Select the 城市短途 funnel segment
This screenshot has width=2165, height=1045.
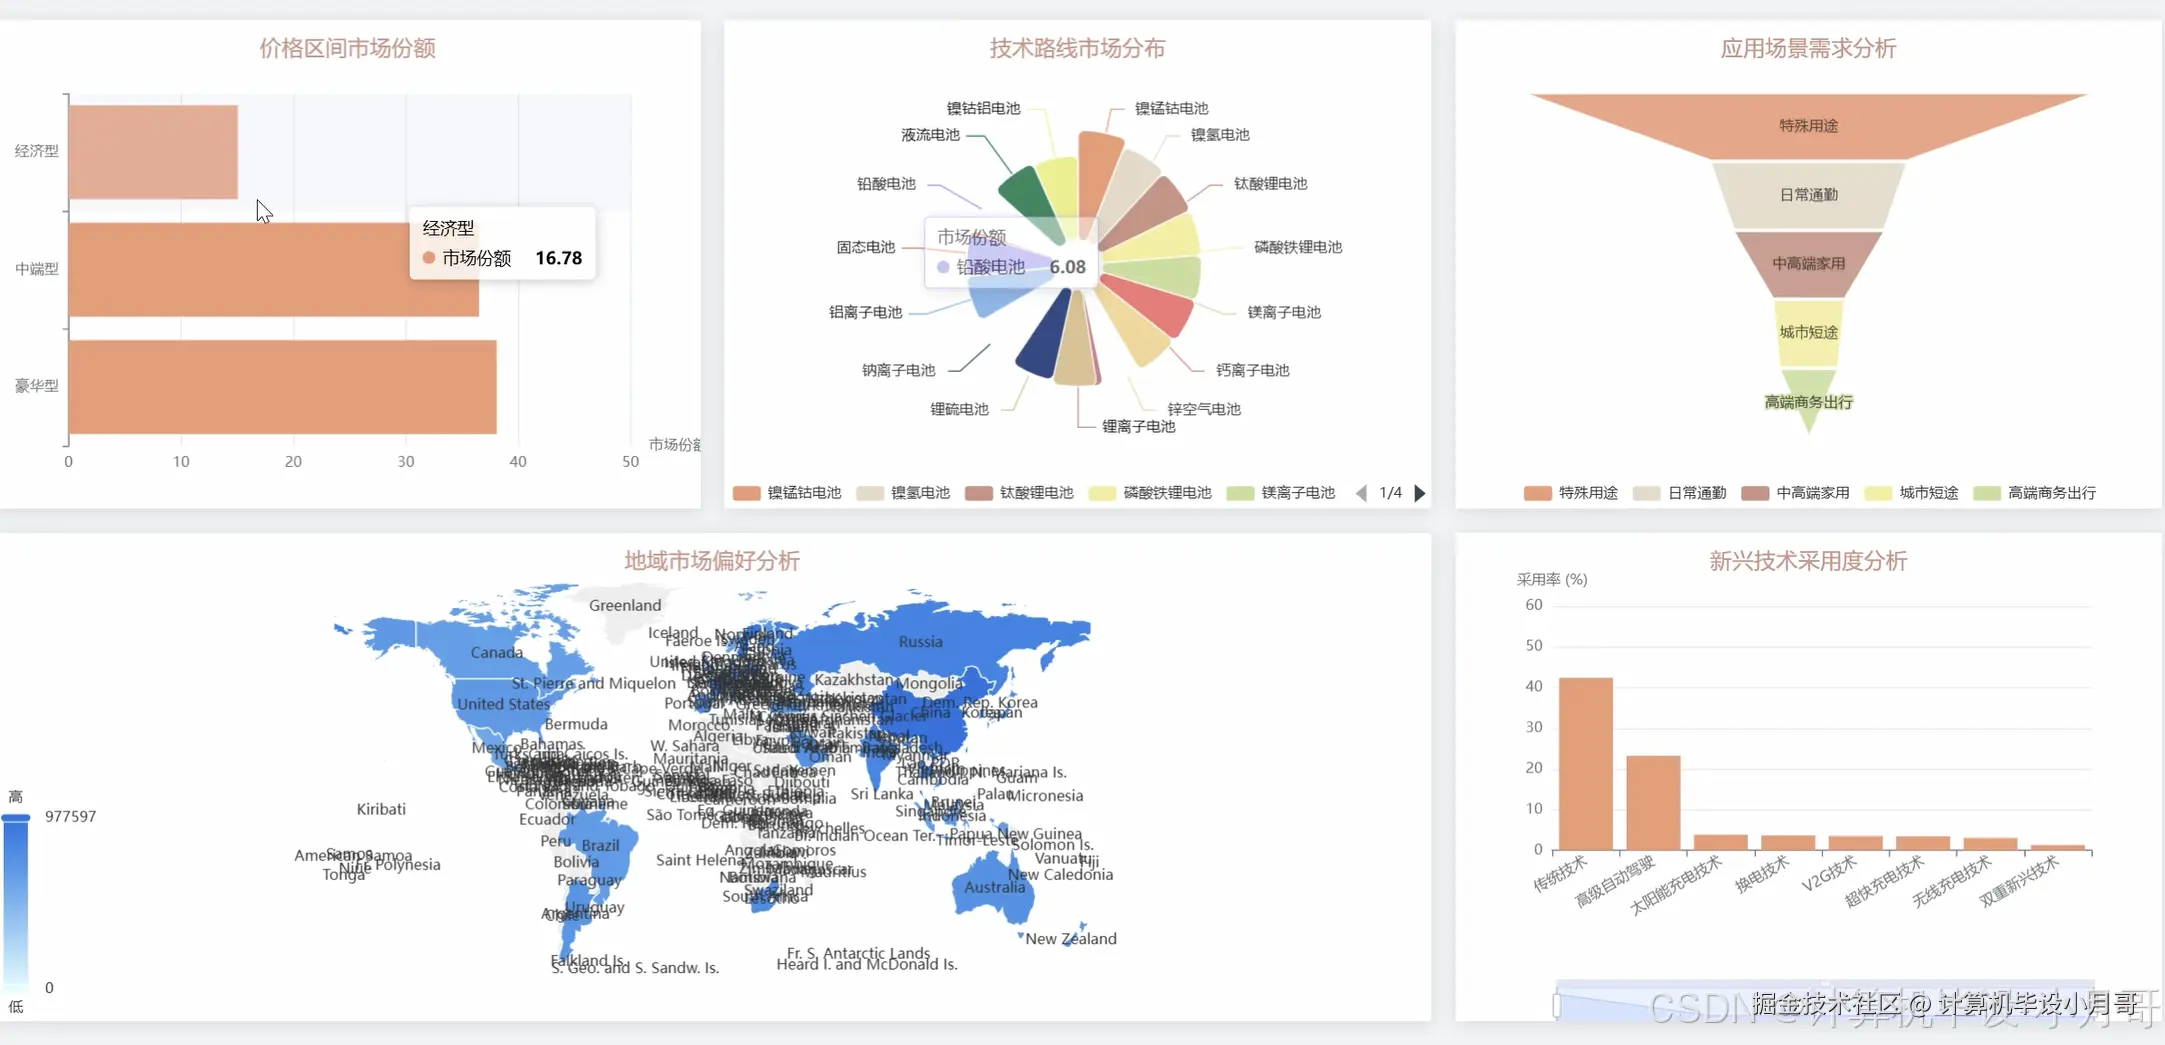(x=1808, y=332)
